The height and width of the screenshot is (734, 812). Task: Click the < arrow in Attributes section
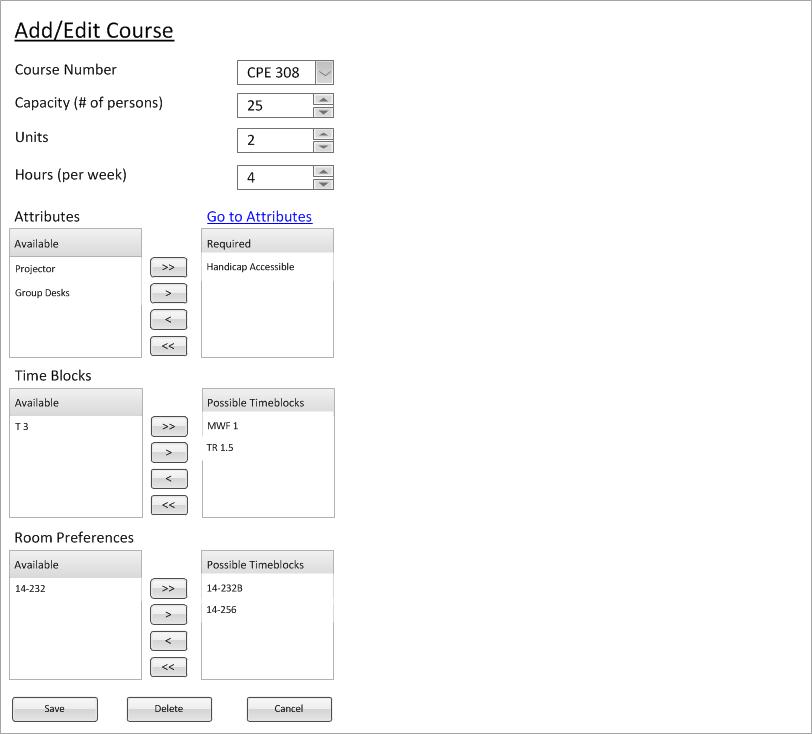168,320
